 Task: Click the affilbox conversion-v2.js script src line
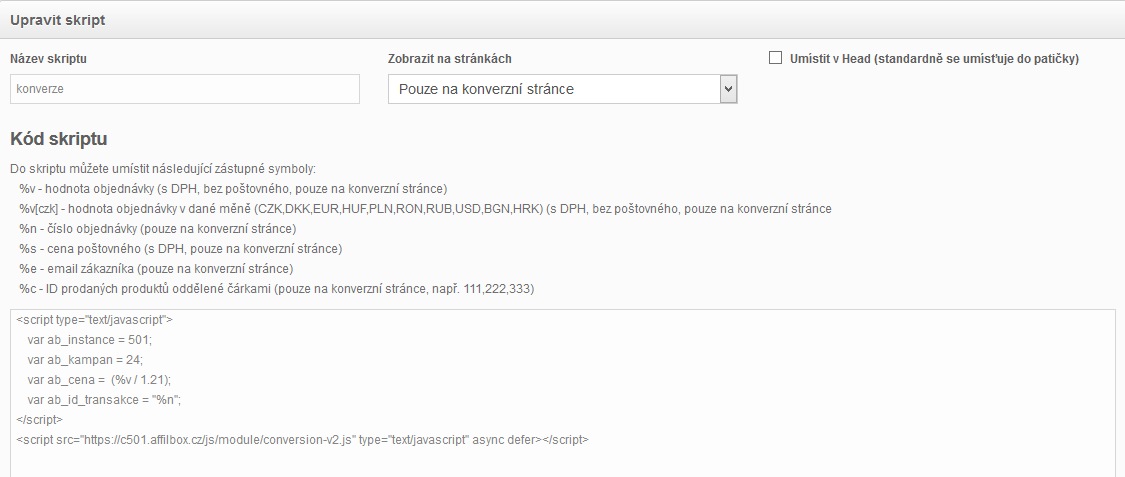click(302, 440)
